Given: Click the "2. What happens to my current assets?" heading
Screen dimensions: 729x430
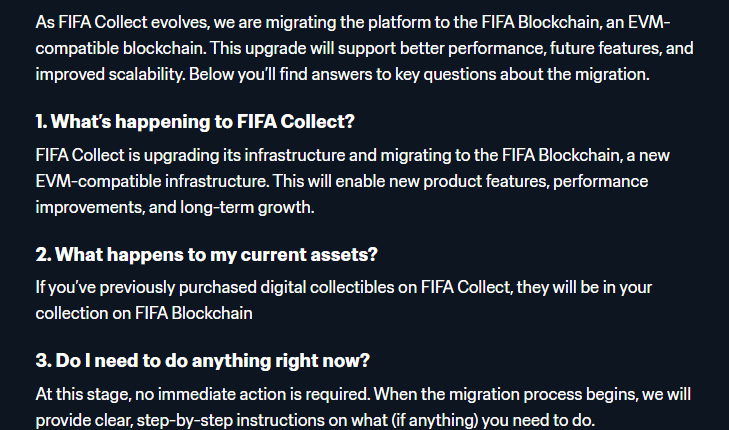Looking at the screenshot, I should click(206, 253).
